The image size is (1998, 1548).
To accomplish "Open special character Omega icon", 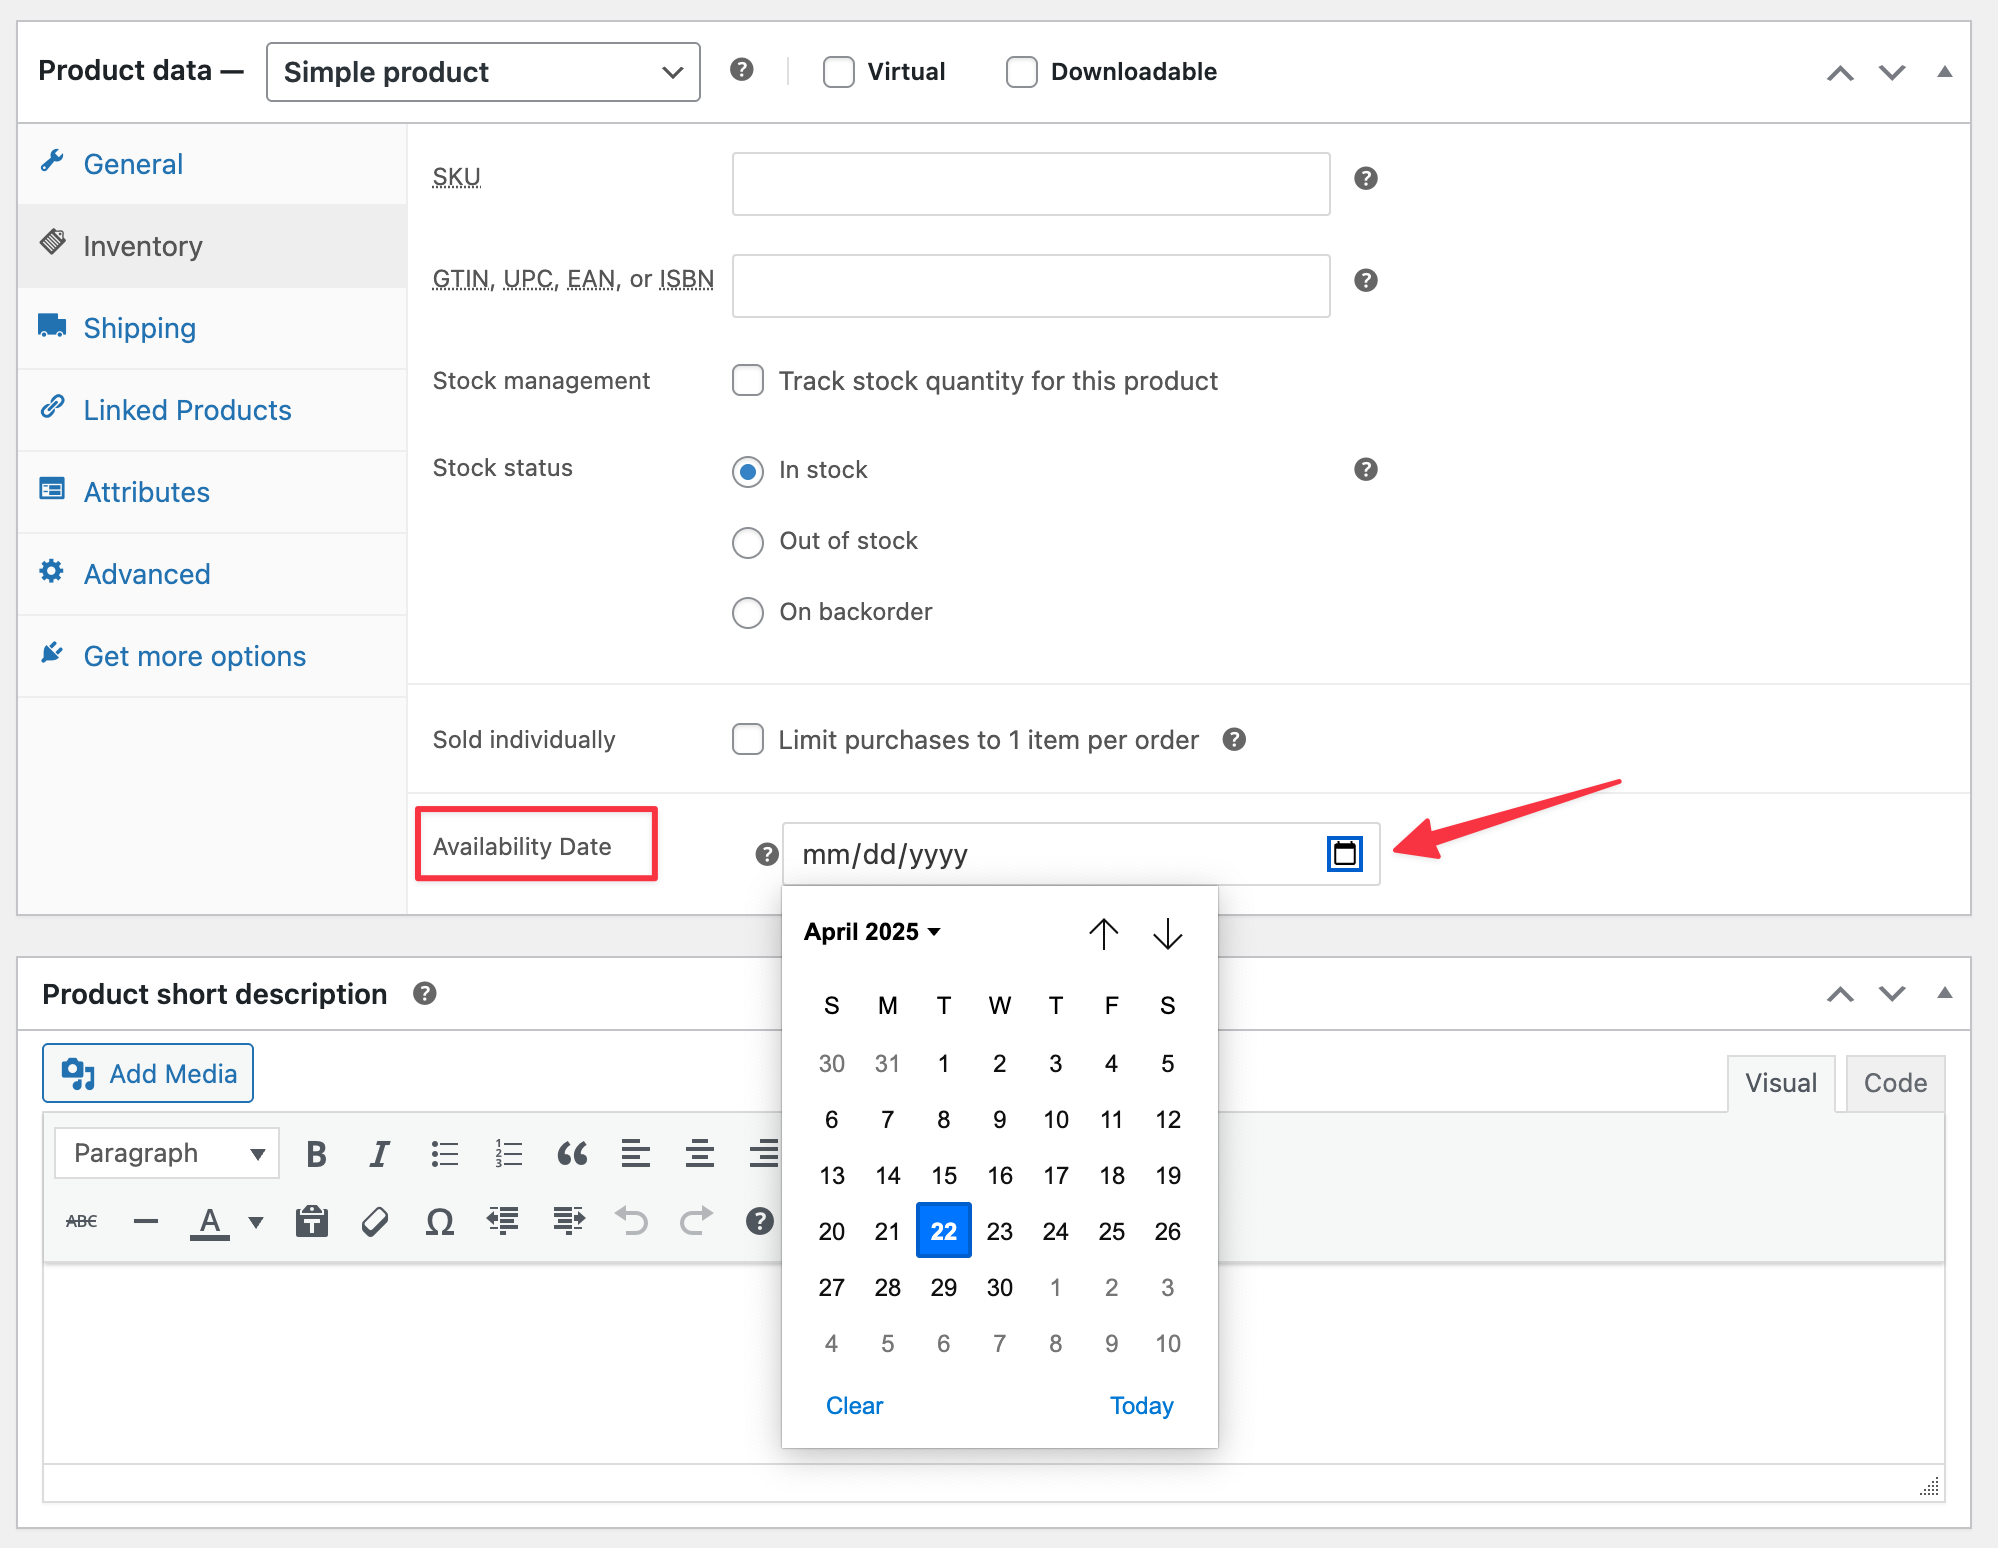I will point(440,1221).
